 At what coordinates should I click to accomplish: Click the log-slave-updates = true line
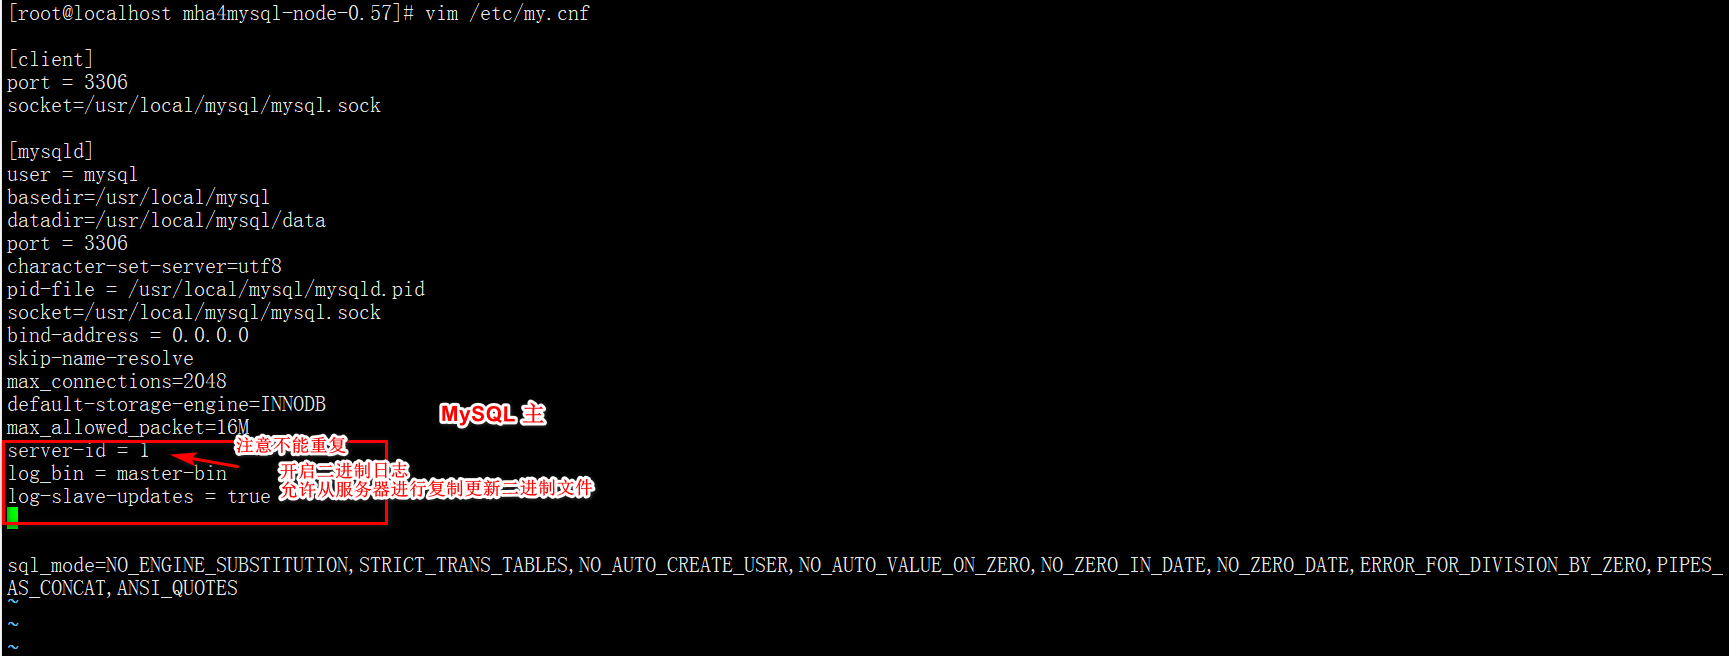coord(139,497)
